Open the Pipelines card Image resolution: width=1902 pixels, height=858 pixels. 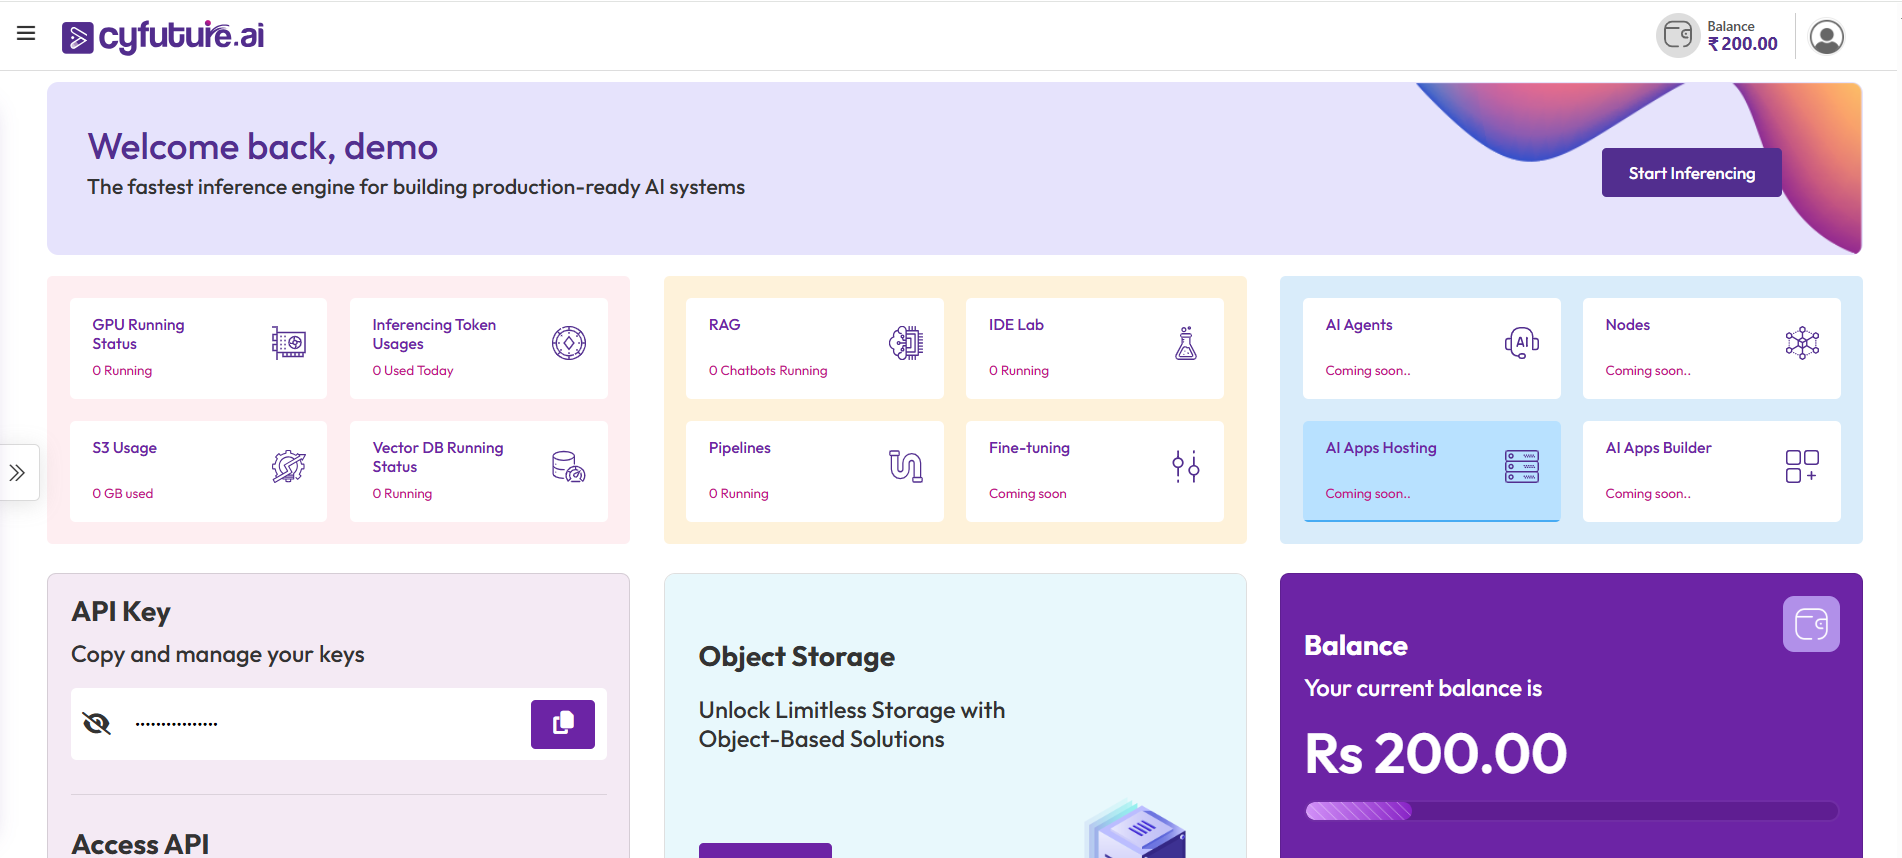click(814, 471)
